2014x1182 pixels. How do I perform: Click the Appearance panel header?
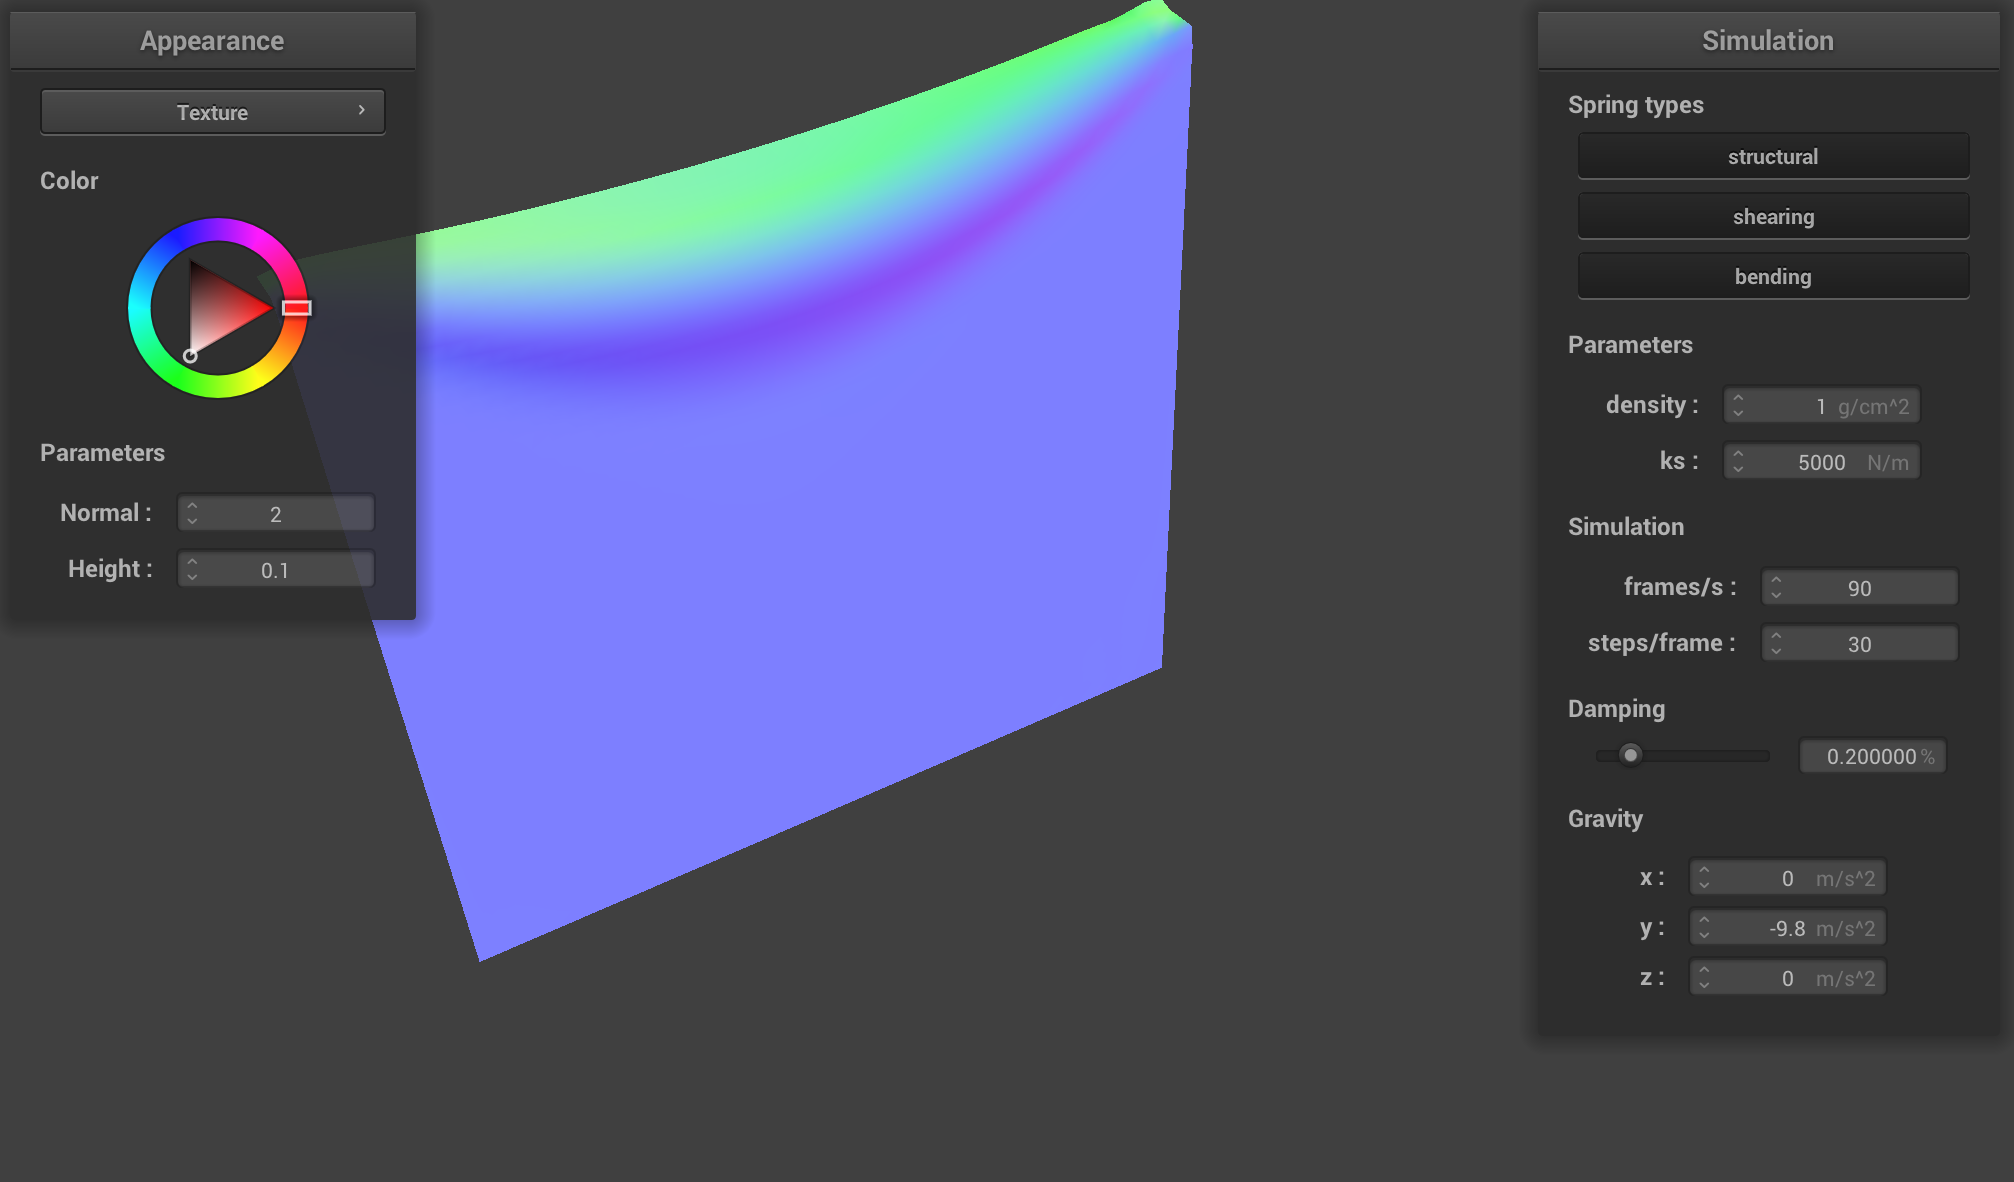(212, 41)
